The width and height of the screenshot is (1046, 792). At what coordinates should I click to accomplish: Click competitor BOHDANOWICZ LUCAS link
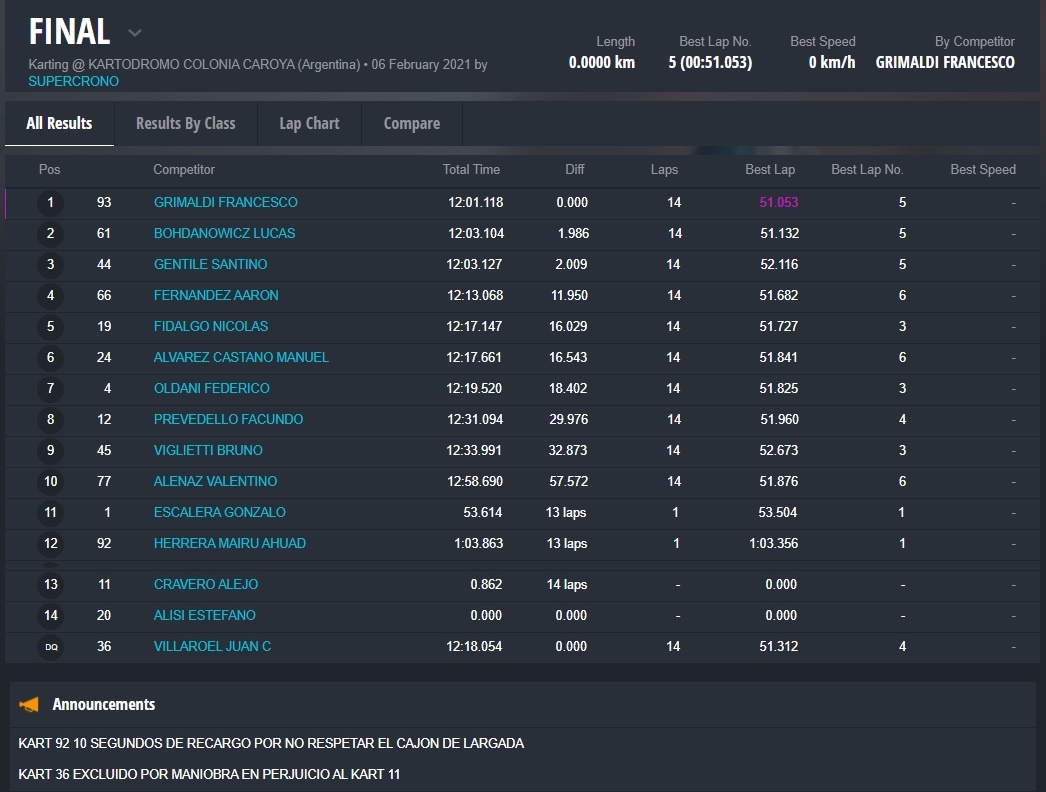[x=224, y=234]
